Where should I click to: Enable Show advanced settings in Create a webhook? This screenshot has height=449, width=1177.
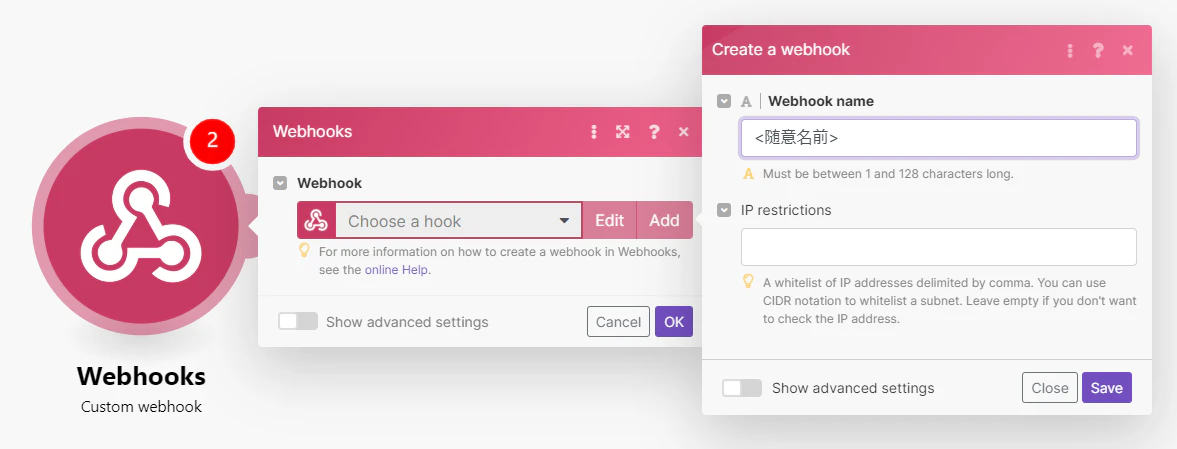click(x=742, y=388)
